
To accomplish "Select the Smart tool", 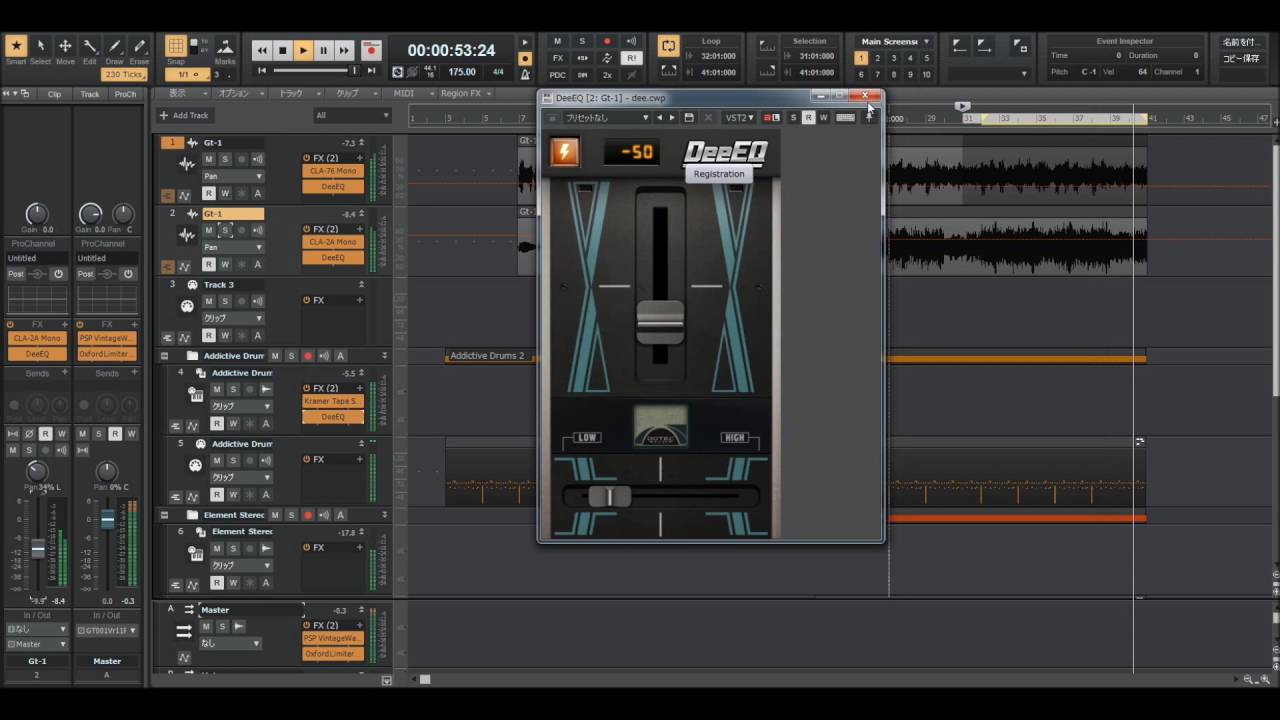I will pyautogui.click(x=16, y=47).
